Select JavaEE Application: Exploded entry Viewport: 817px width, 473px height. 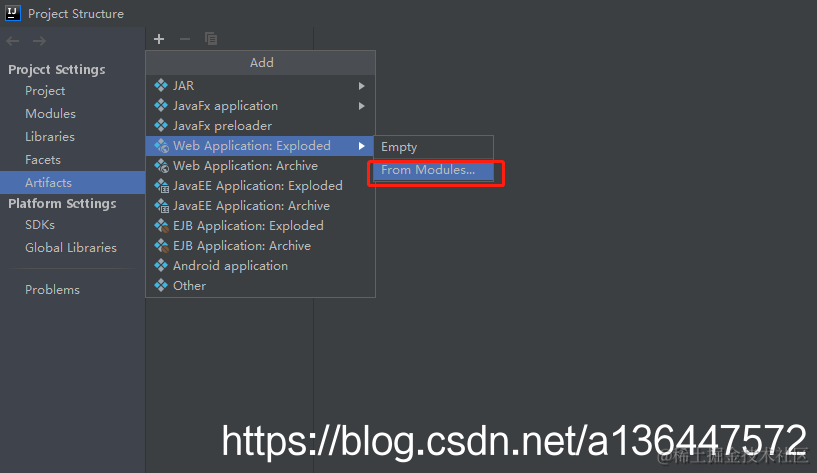point(260,185)
